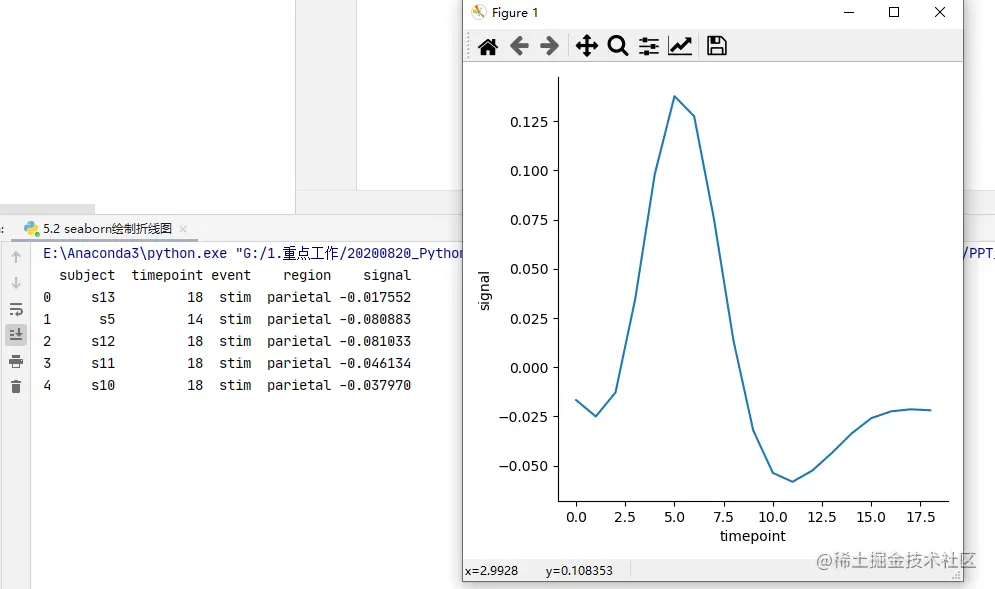Click the 'timepoint' x-axis label
The height and width of the screenshot is (589, 995).
click(x=753, y=536)
